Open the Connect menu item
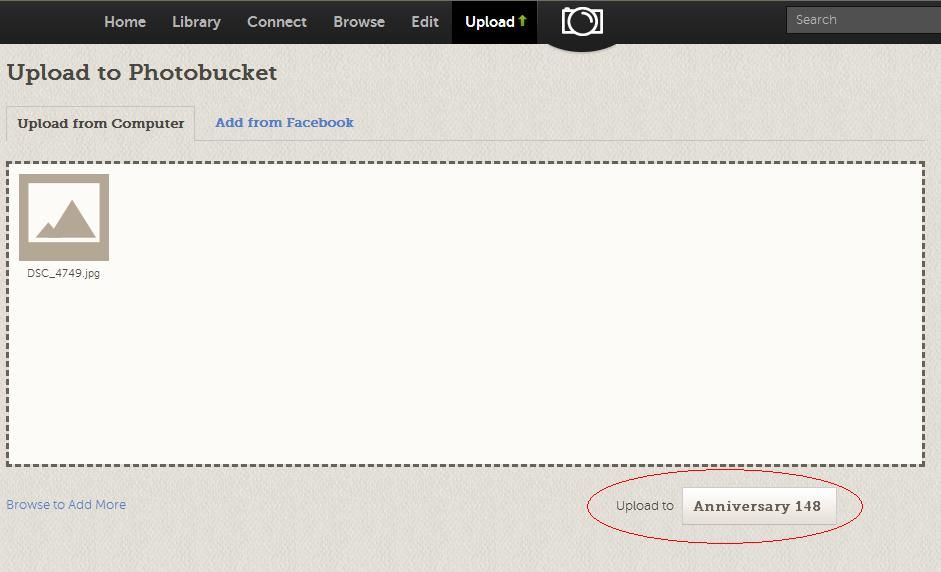This screenshot has width=941, height=572. pos(277,22)
